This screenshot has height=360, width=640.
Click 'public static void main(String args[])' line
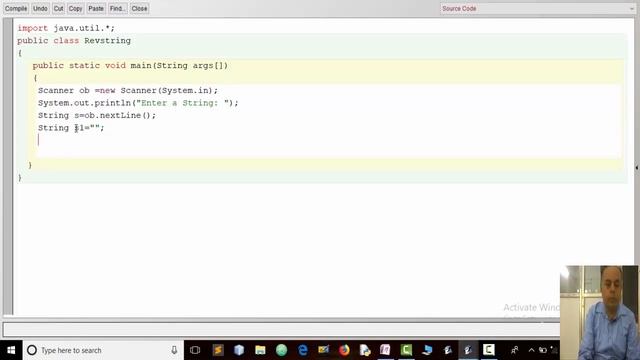pyautogui.click(x=130, y=66)
